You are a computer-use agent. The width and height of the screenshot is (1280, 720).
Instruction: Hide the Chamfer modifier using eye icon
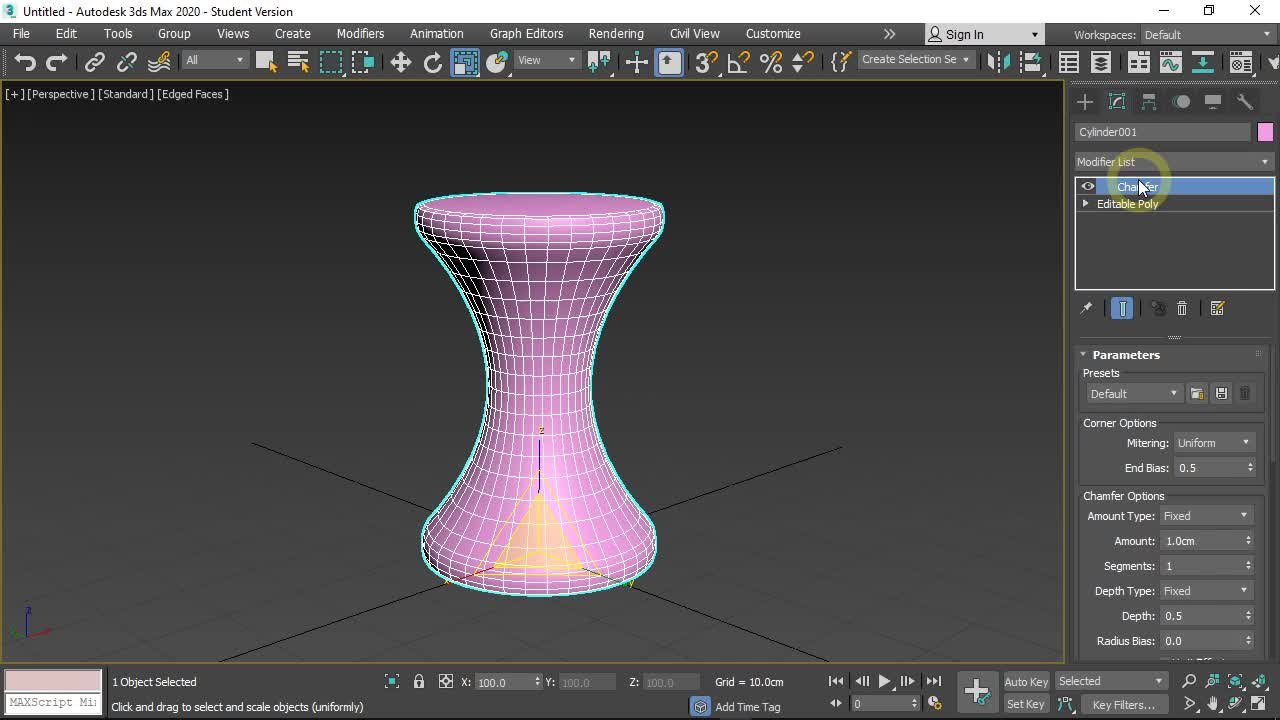pyautogui.click(x=1087, y=187)
